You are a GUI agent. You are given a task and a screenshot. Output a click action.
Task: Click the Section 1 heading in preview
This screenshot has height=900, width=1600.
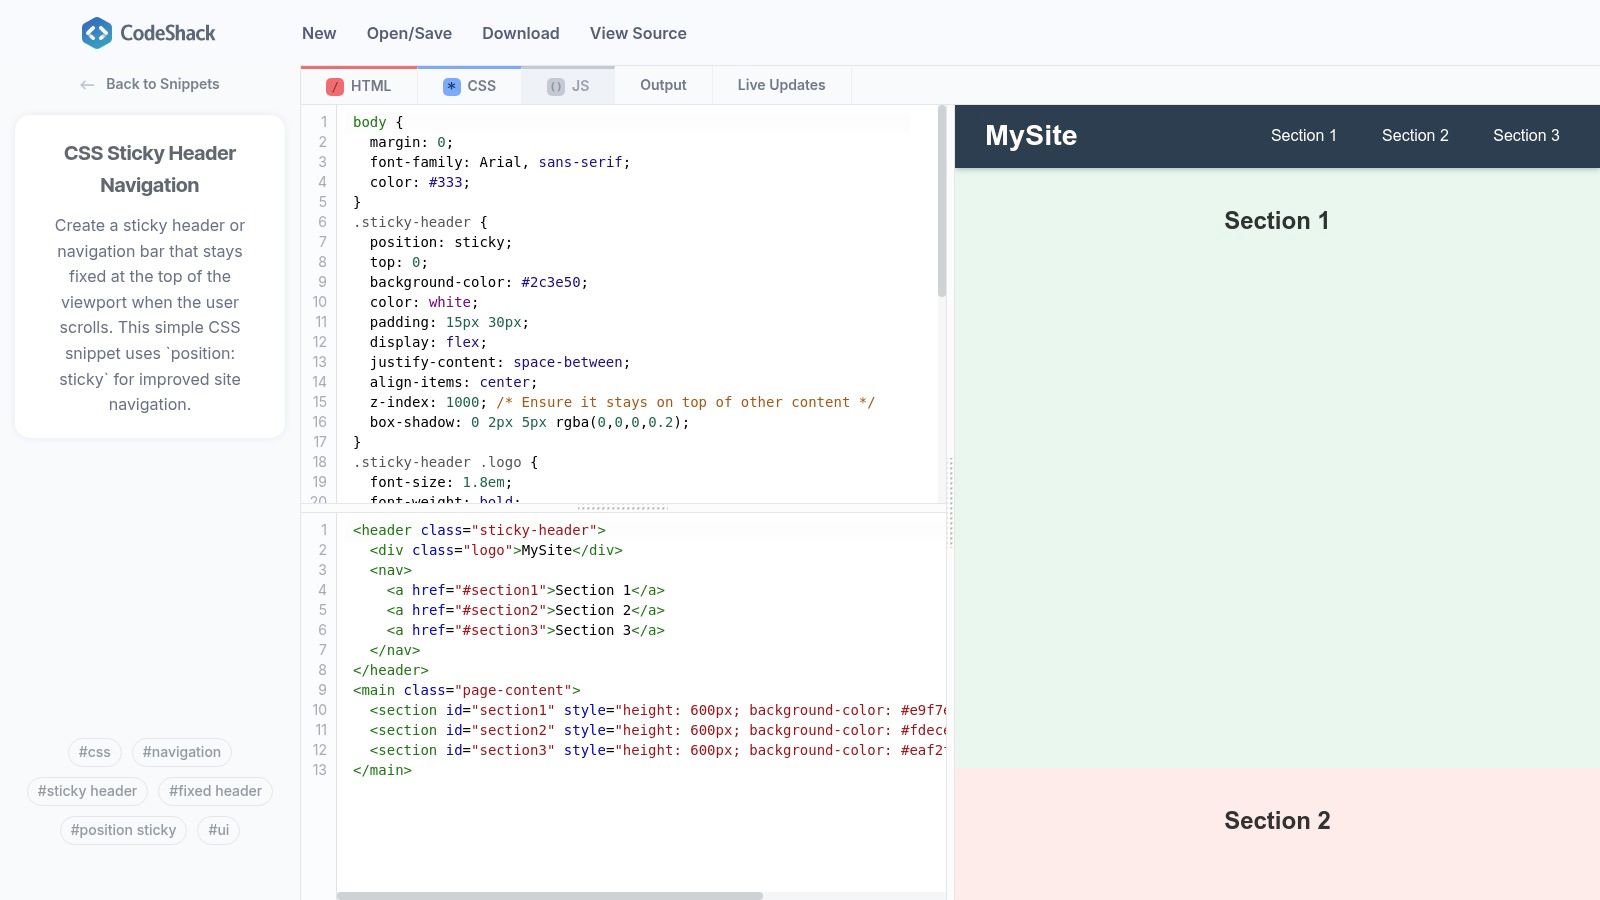1277,221
